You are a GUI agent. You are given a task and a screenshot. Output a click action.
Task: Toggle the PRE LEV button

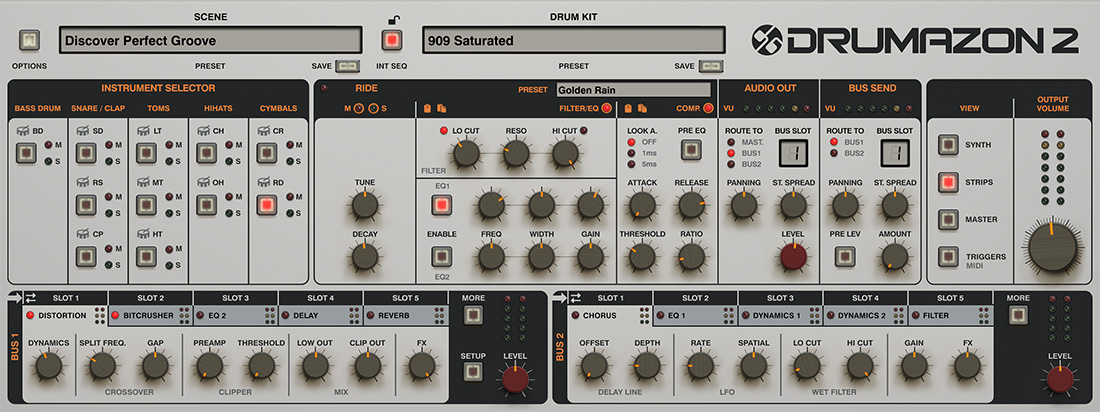844,256
